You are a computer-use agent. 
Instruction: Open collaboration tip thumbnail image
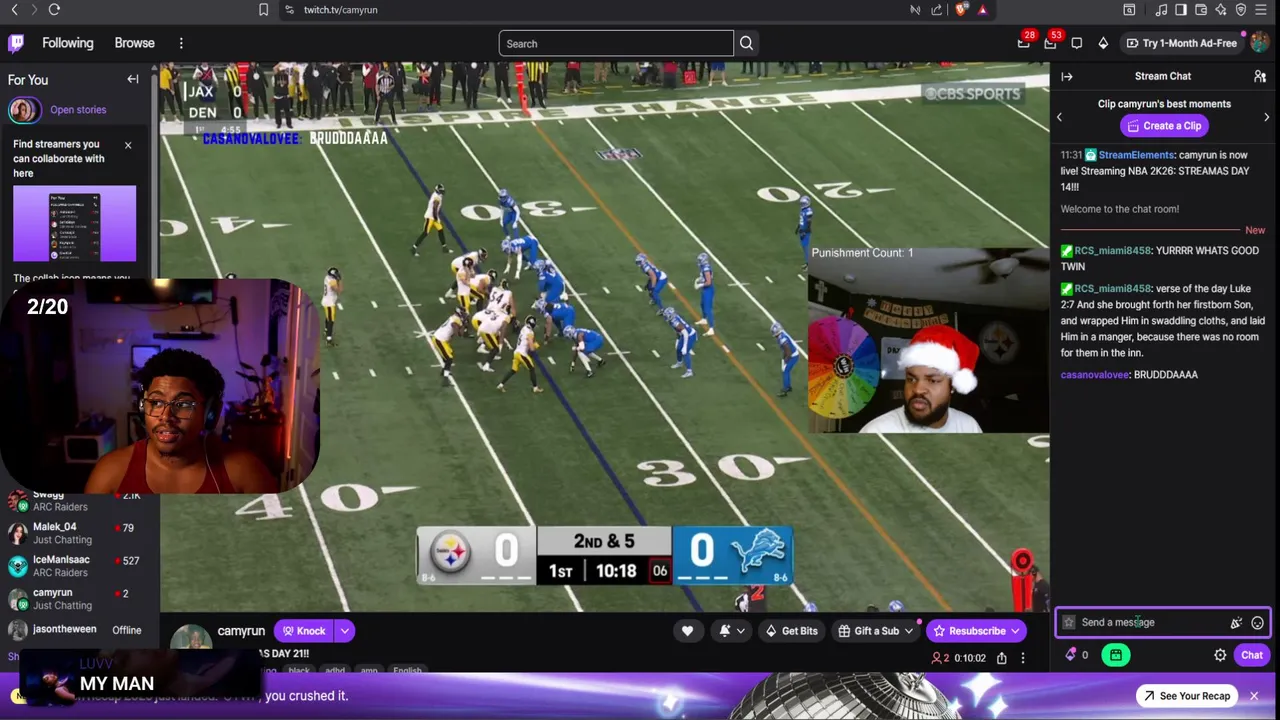click(74, 224)
